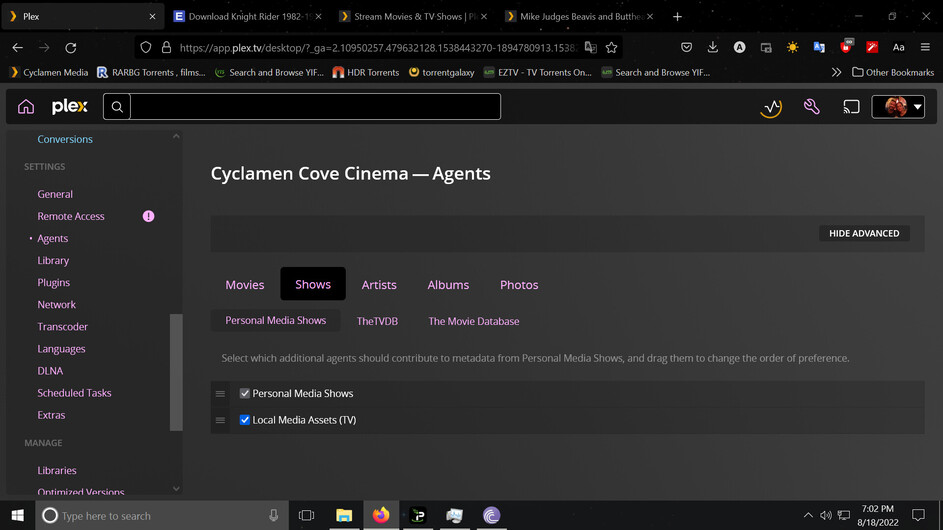This screenshot has height=530, width=943.
Task: Open Windows notification center
Action: click(x=918, y=516)
